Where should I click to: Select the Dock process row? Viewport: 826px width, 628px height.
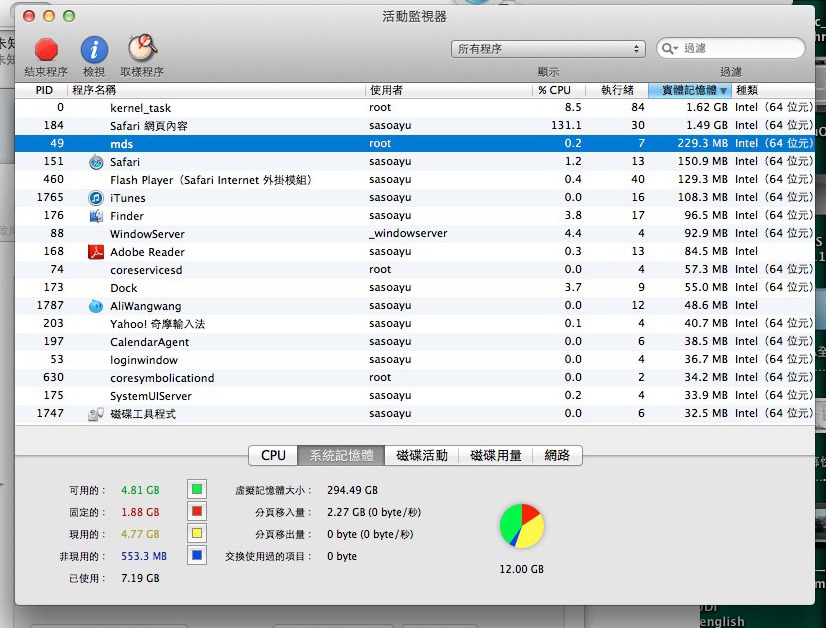[415, 288]
